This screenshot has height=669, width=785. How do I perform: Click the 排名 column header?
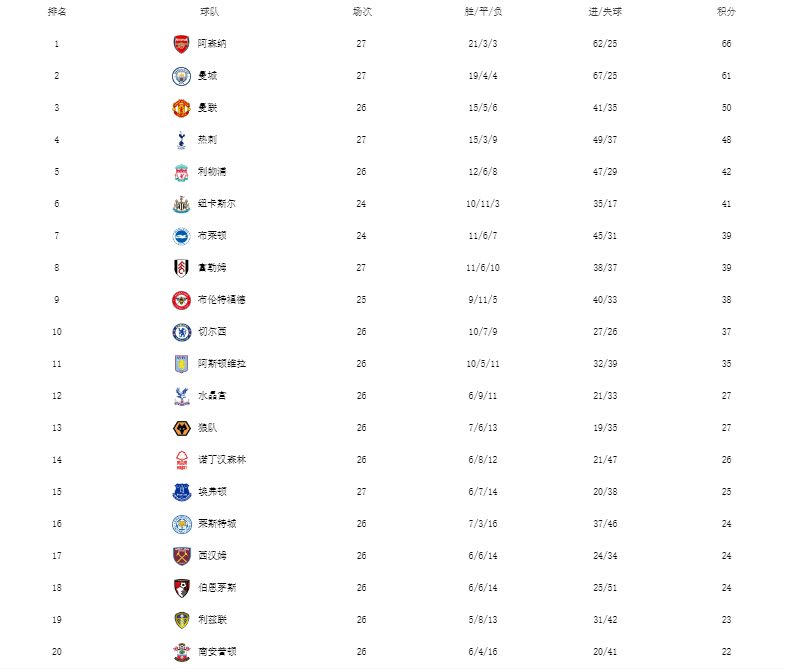pyautogui.click(x=57, y=12)
